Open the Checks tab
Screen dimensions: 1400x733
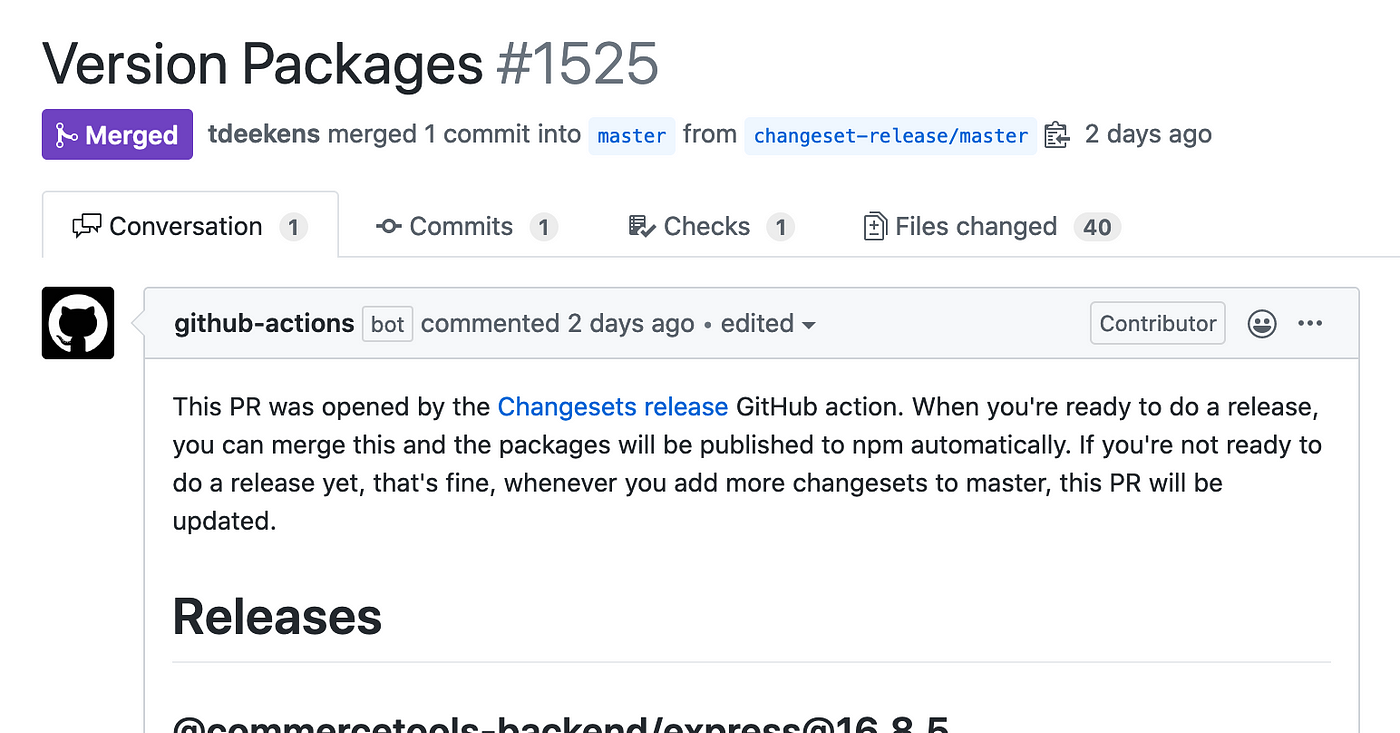pyautogui.click(x=711, y=226)
